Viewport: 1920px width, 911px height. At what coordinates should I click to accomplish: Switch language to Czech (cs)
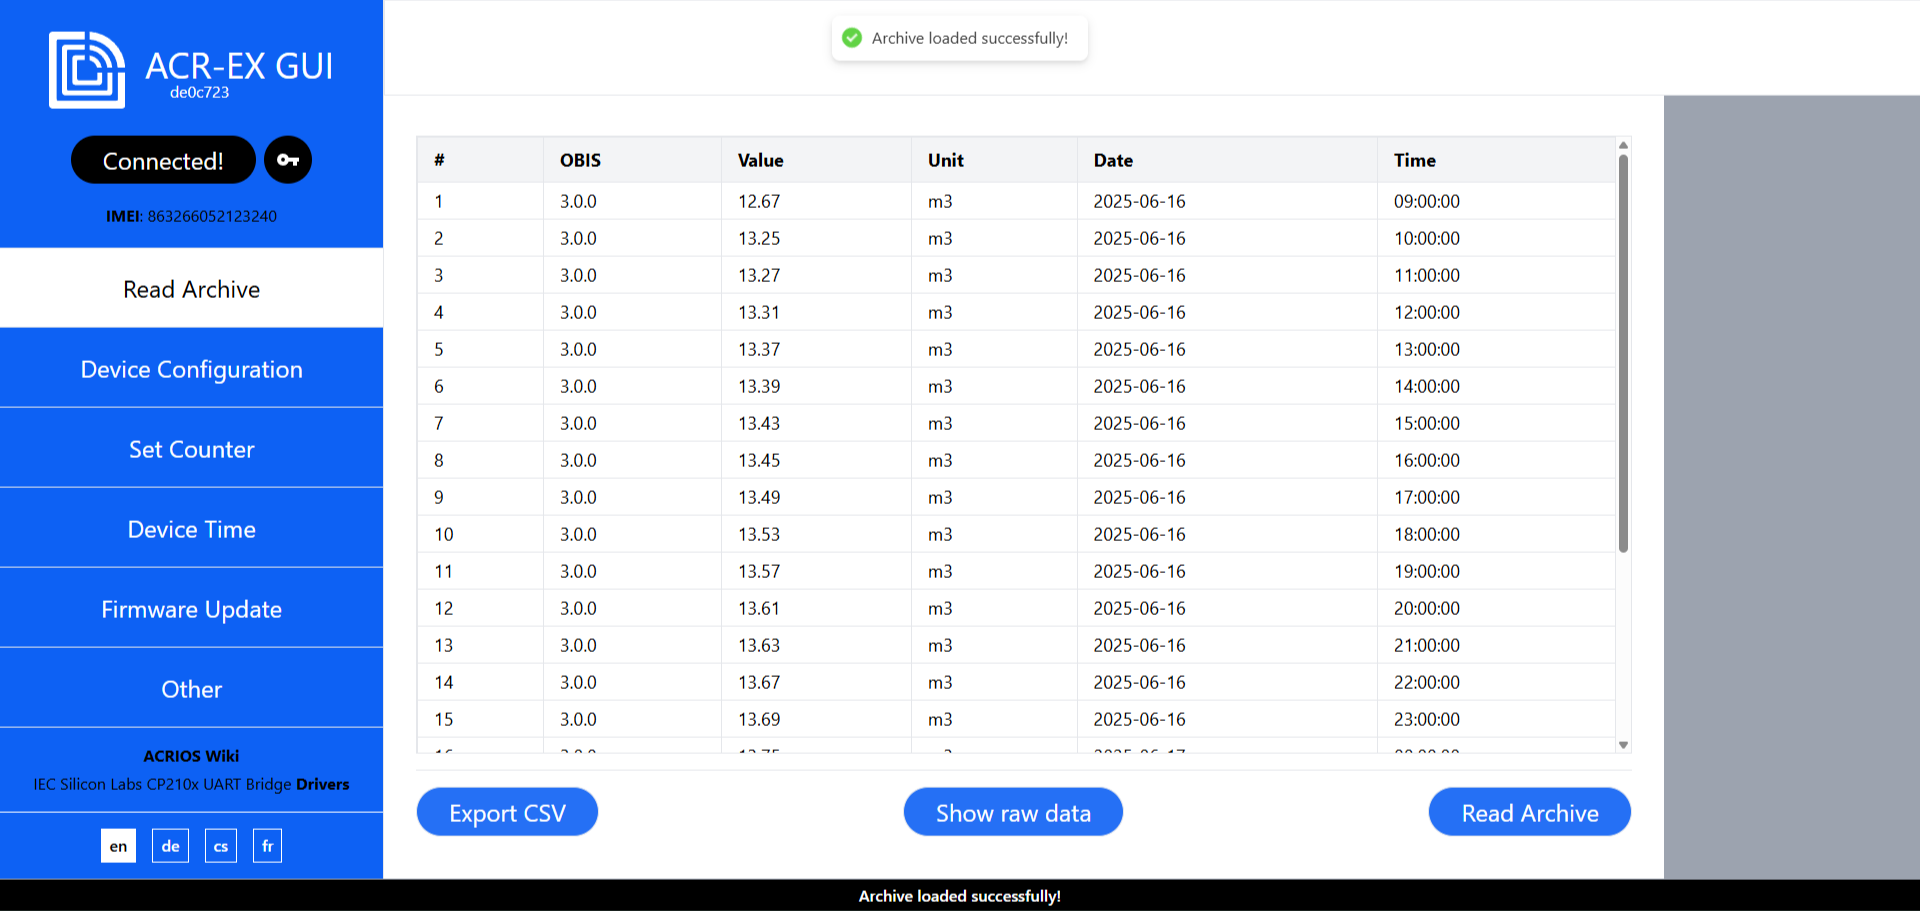221,846
